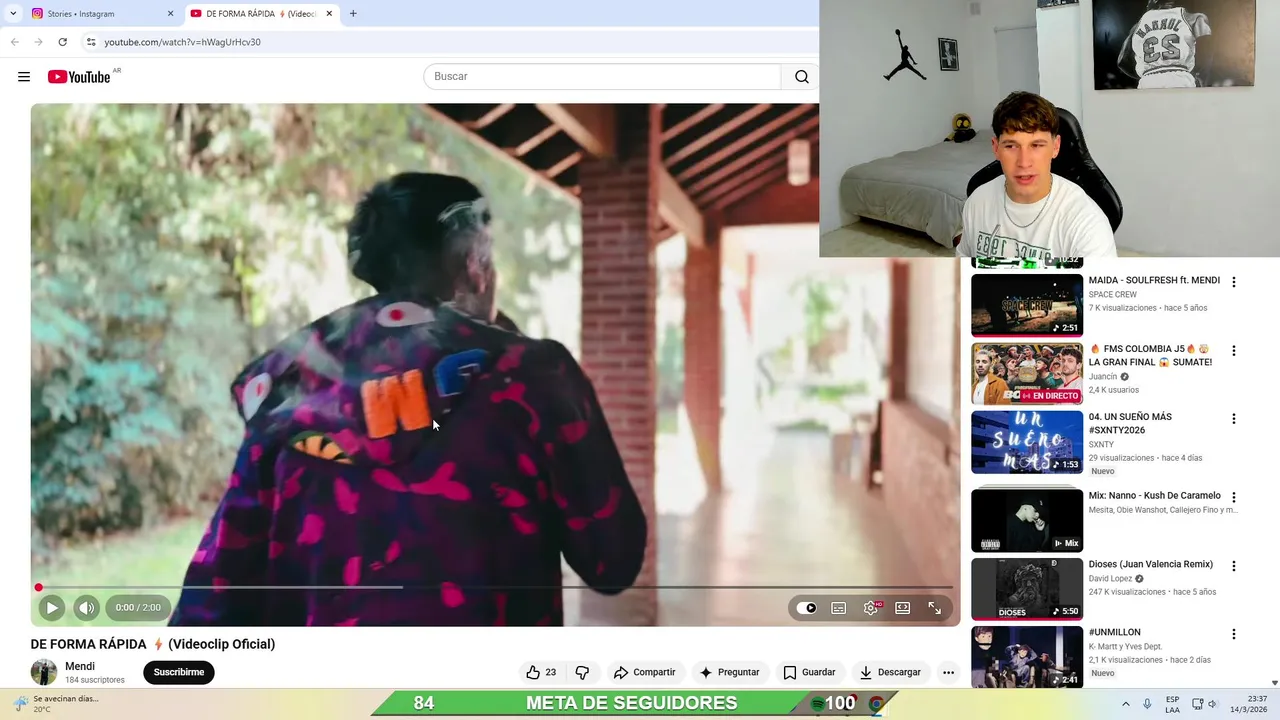Open Chrome from the taskbar

pyautogui.click(x=876, y=704)
